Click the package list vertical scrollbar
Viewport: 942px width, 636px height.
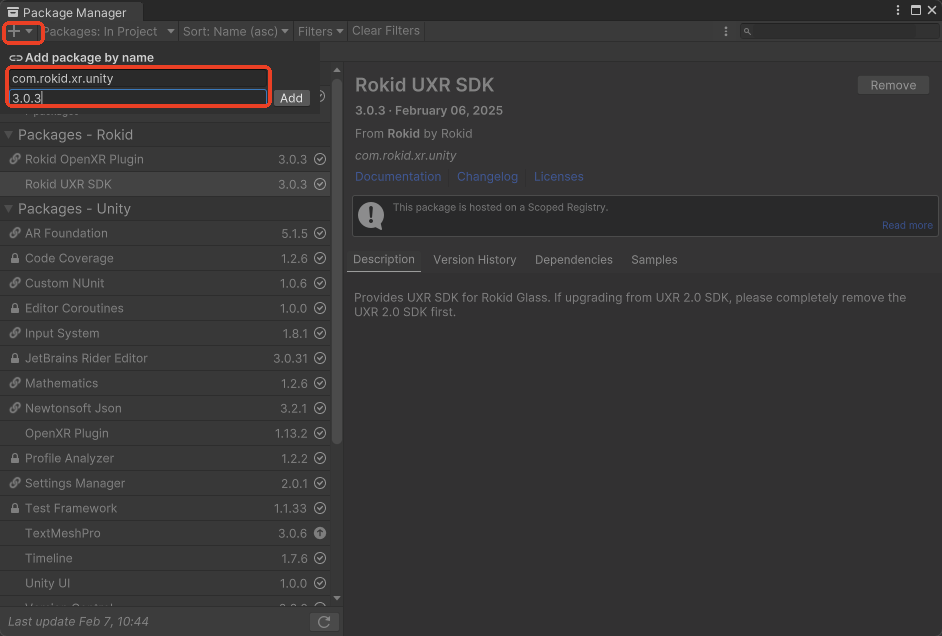(337, 261)
